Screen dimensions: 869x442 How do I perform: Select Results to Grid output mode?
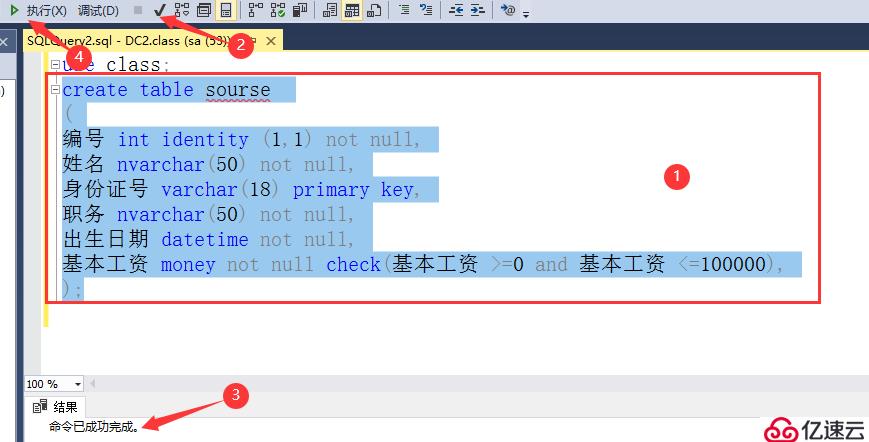click(352, 10)
